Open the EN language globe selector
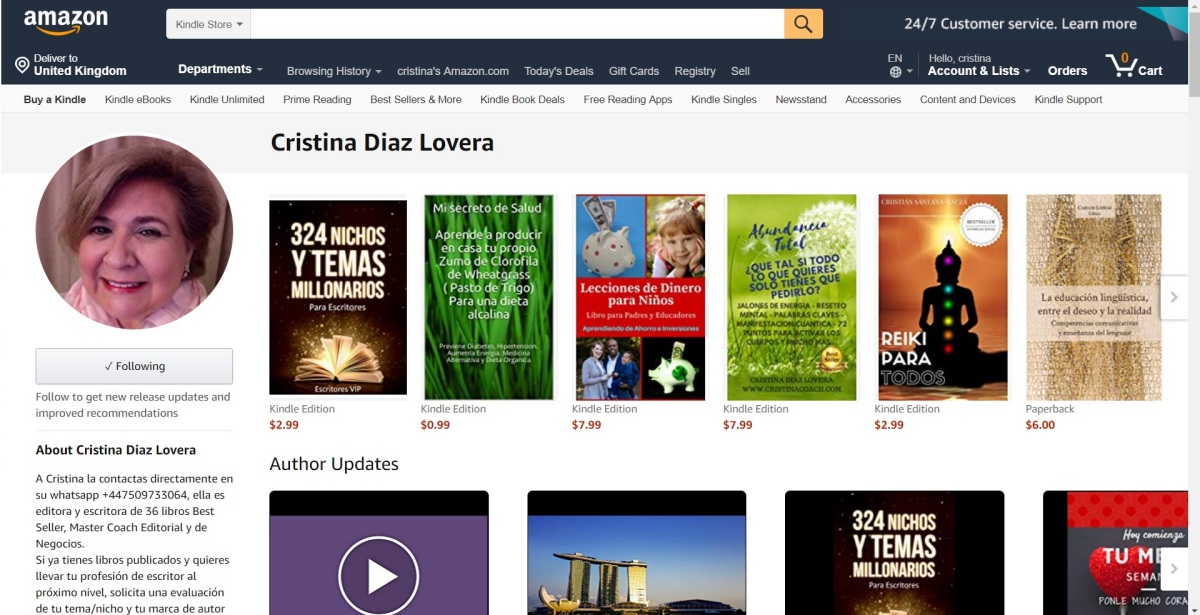This screenshot has height=615, width=1200. tap(900, 65)
